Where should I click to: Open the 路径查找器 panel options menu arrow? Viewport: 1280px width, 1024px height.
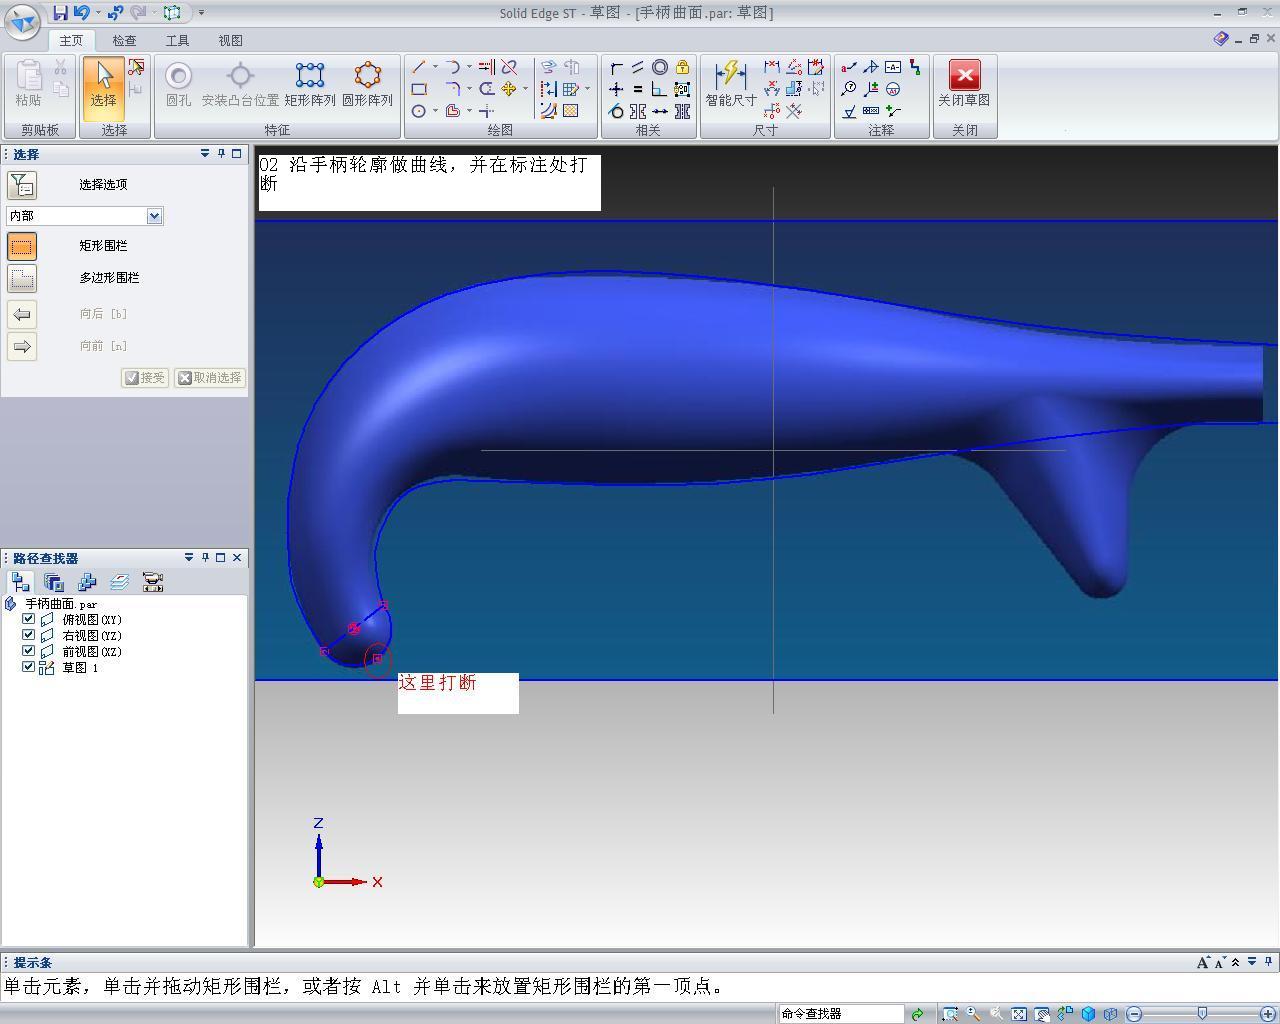click(x=189, y=557)
